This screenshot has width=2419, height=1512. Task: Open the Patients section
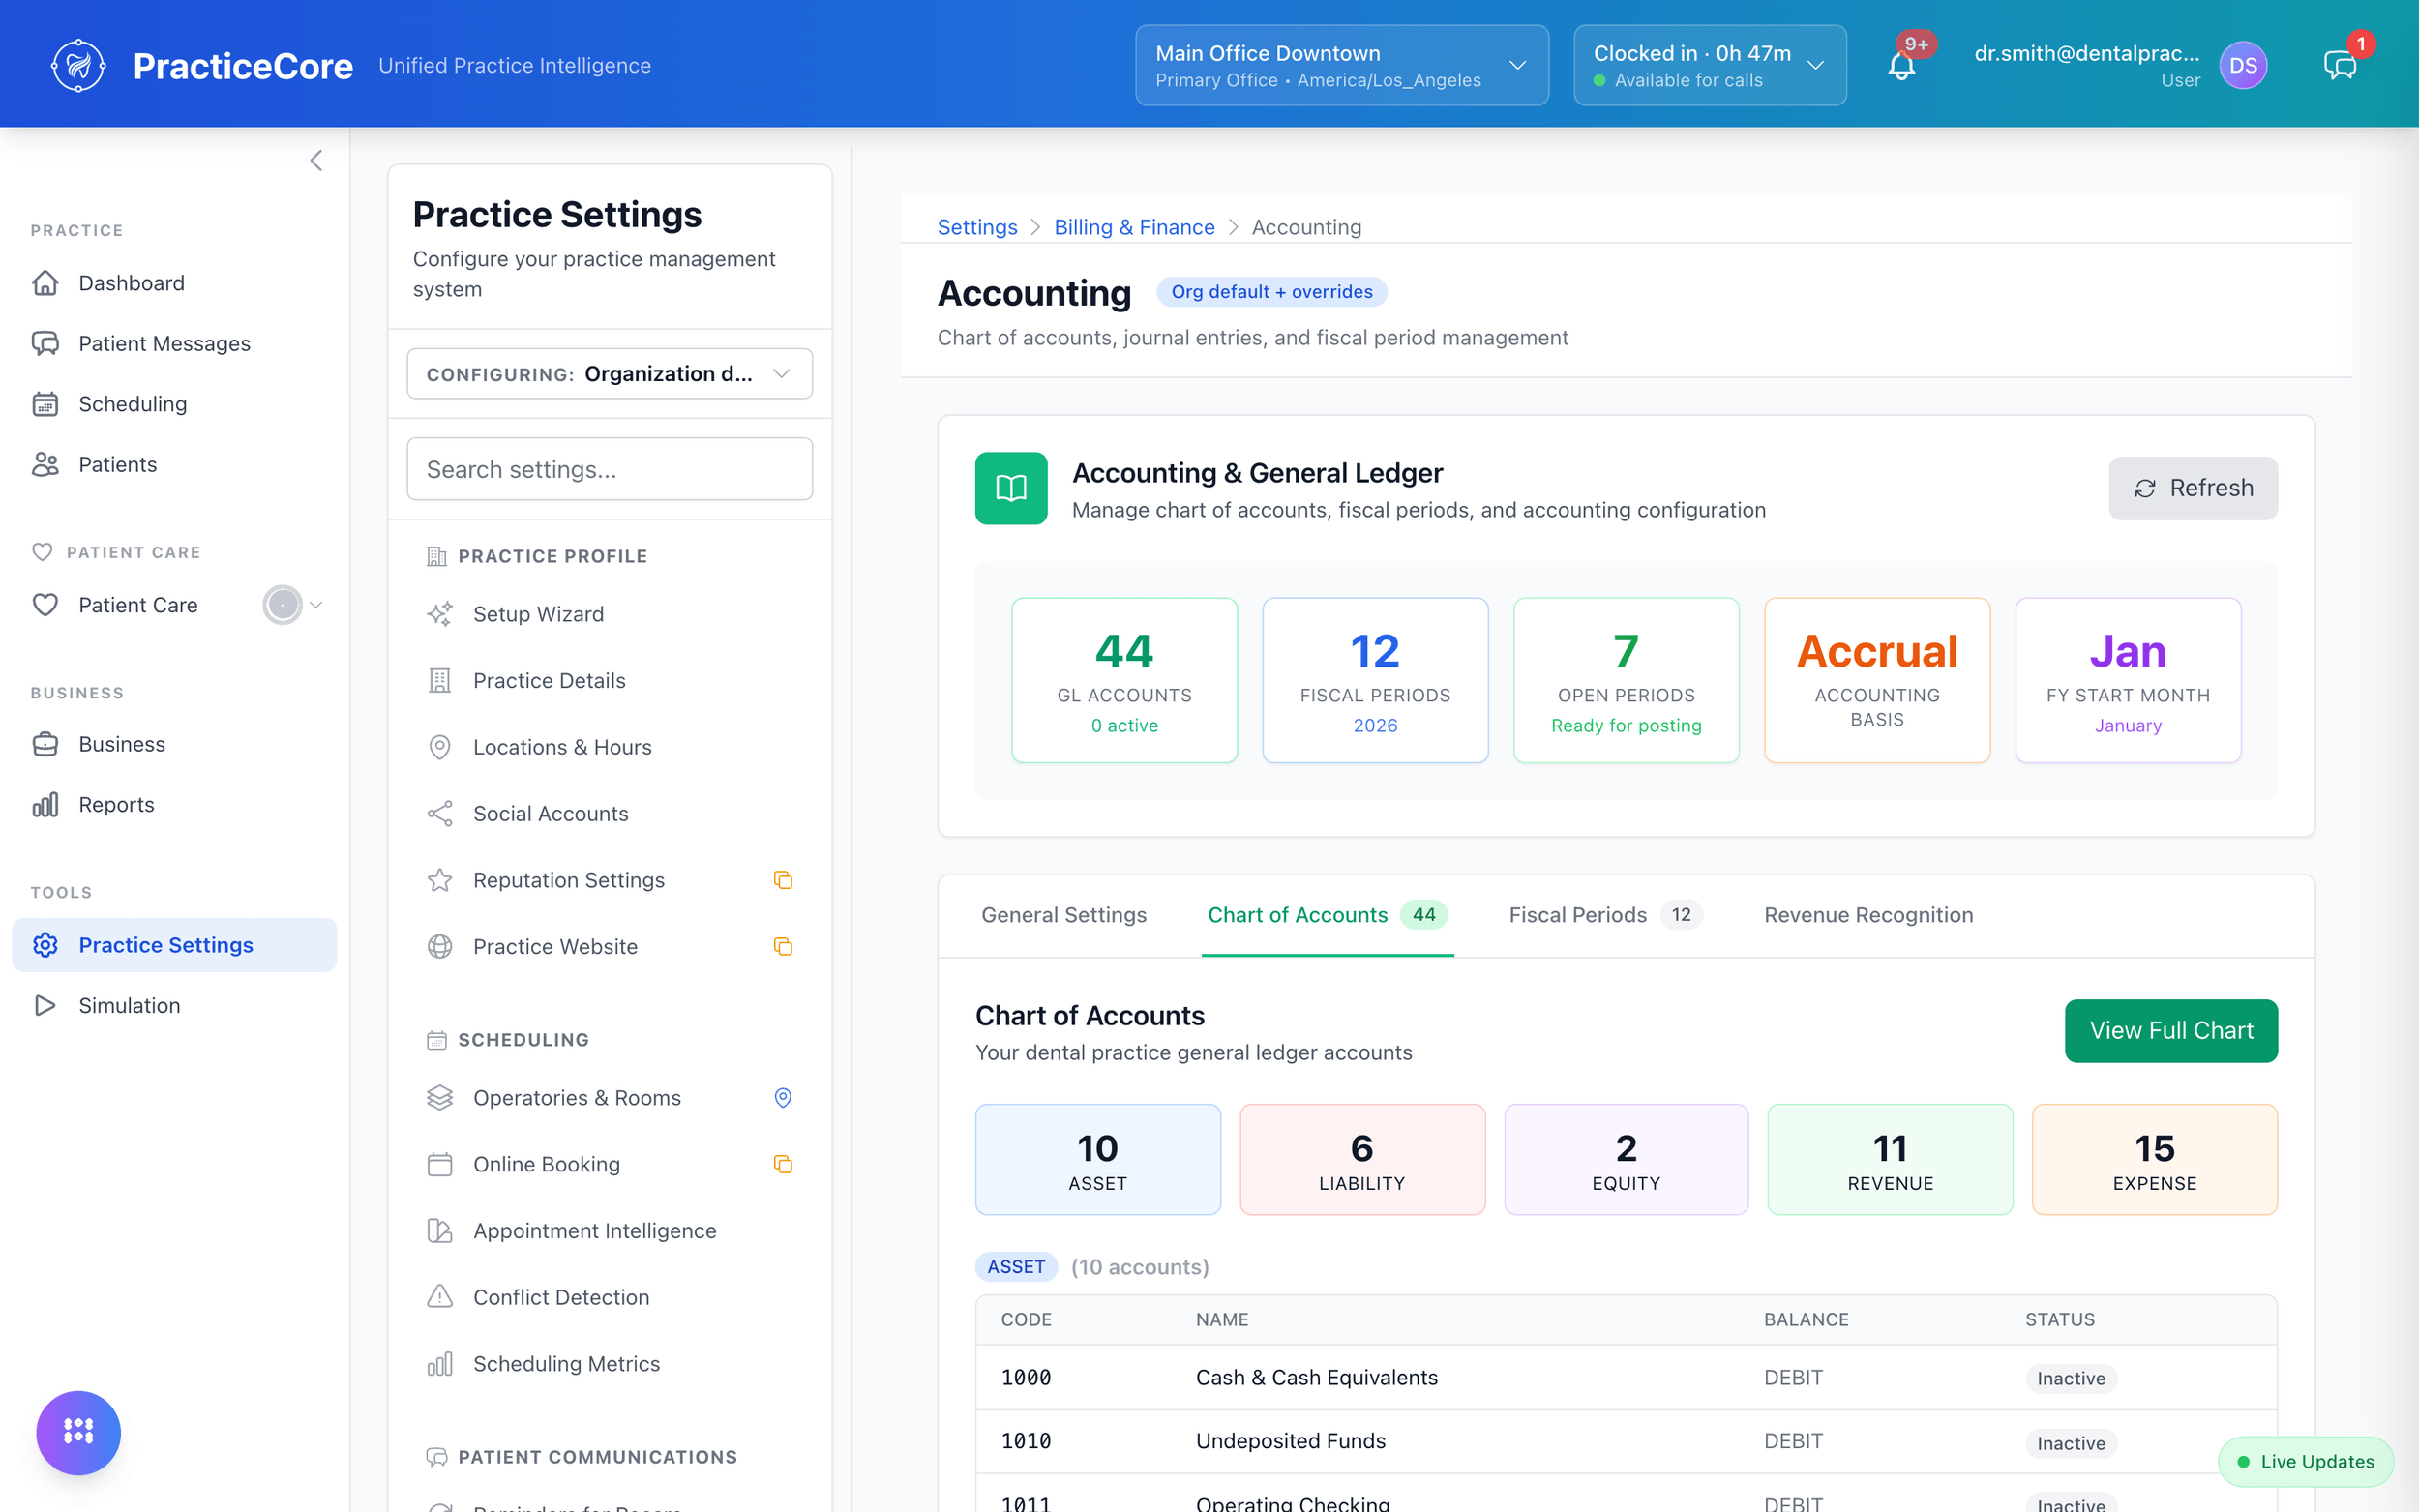pos(175,464)
